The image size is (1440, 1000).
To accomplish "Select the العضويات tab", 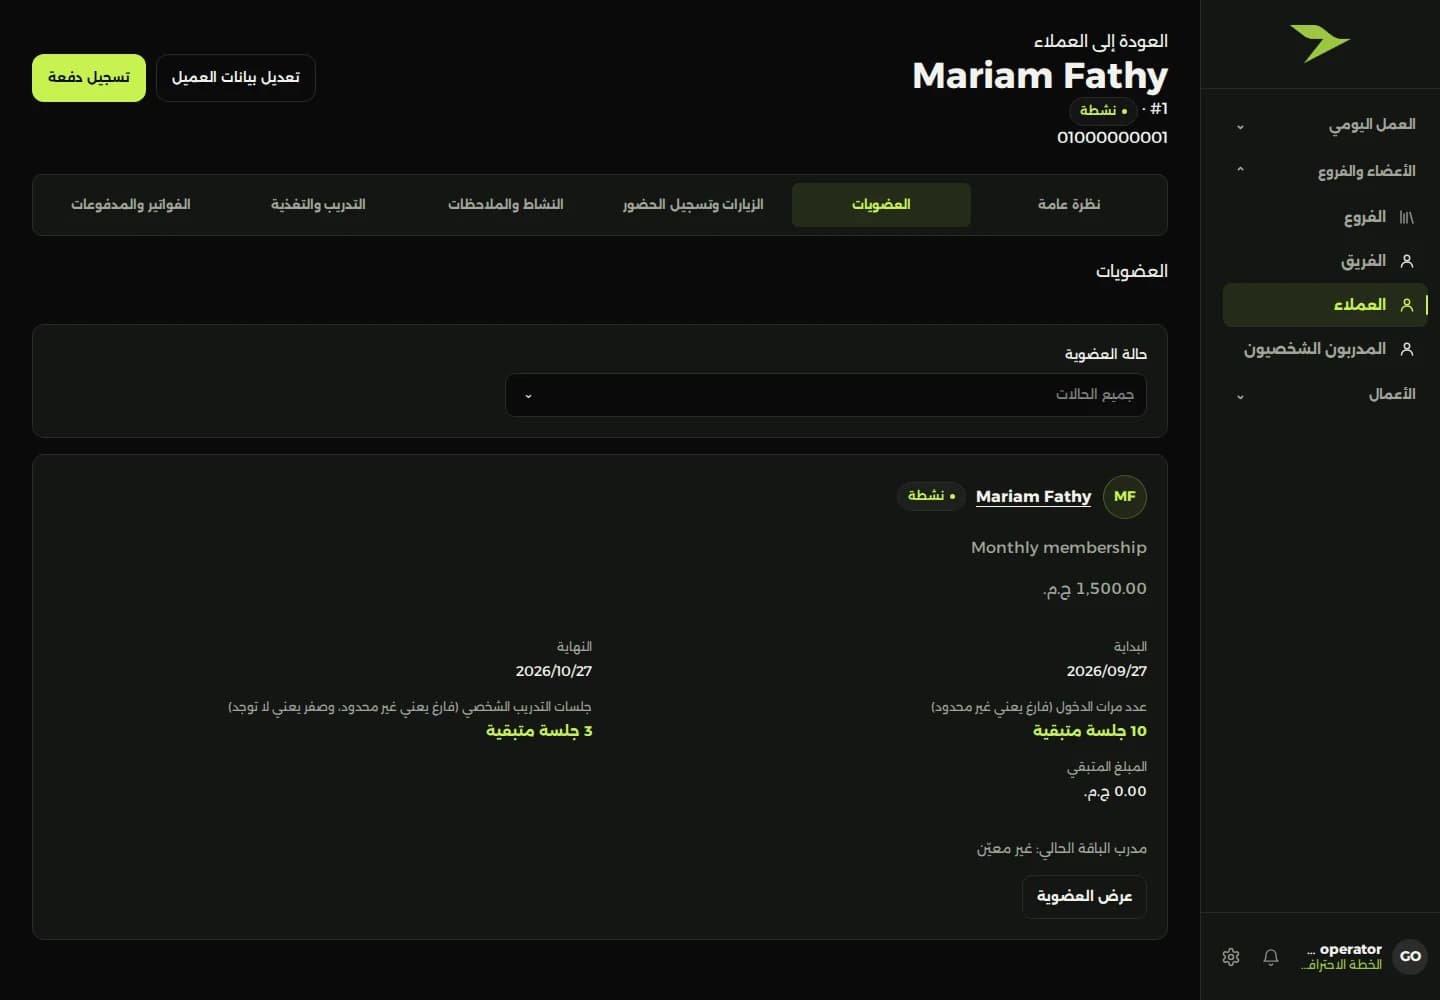I will (x=881, y=205).
